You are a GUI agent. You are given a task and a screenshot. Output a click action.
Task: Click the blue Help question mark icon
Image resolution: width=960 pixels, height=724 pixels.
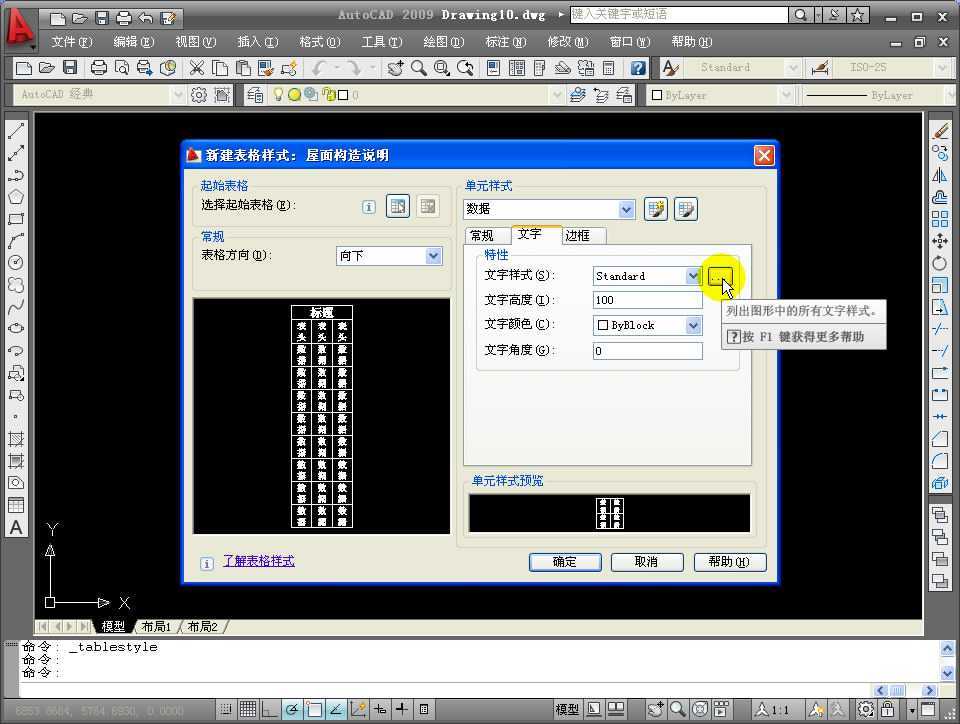pyautogui.click(x=638, y=67)
